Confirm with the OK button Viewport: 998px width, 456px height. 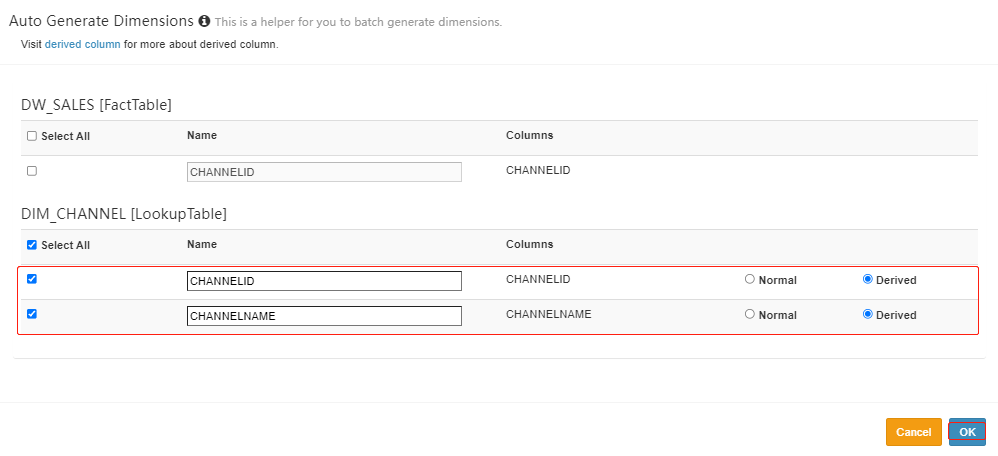pos(967,432)
